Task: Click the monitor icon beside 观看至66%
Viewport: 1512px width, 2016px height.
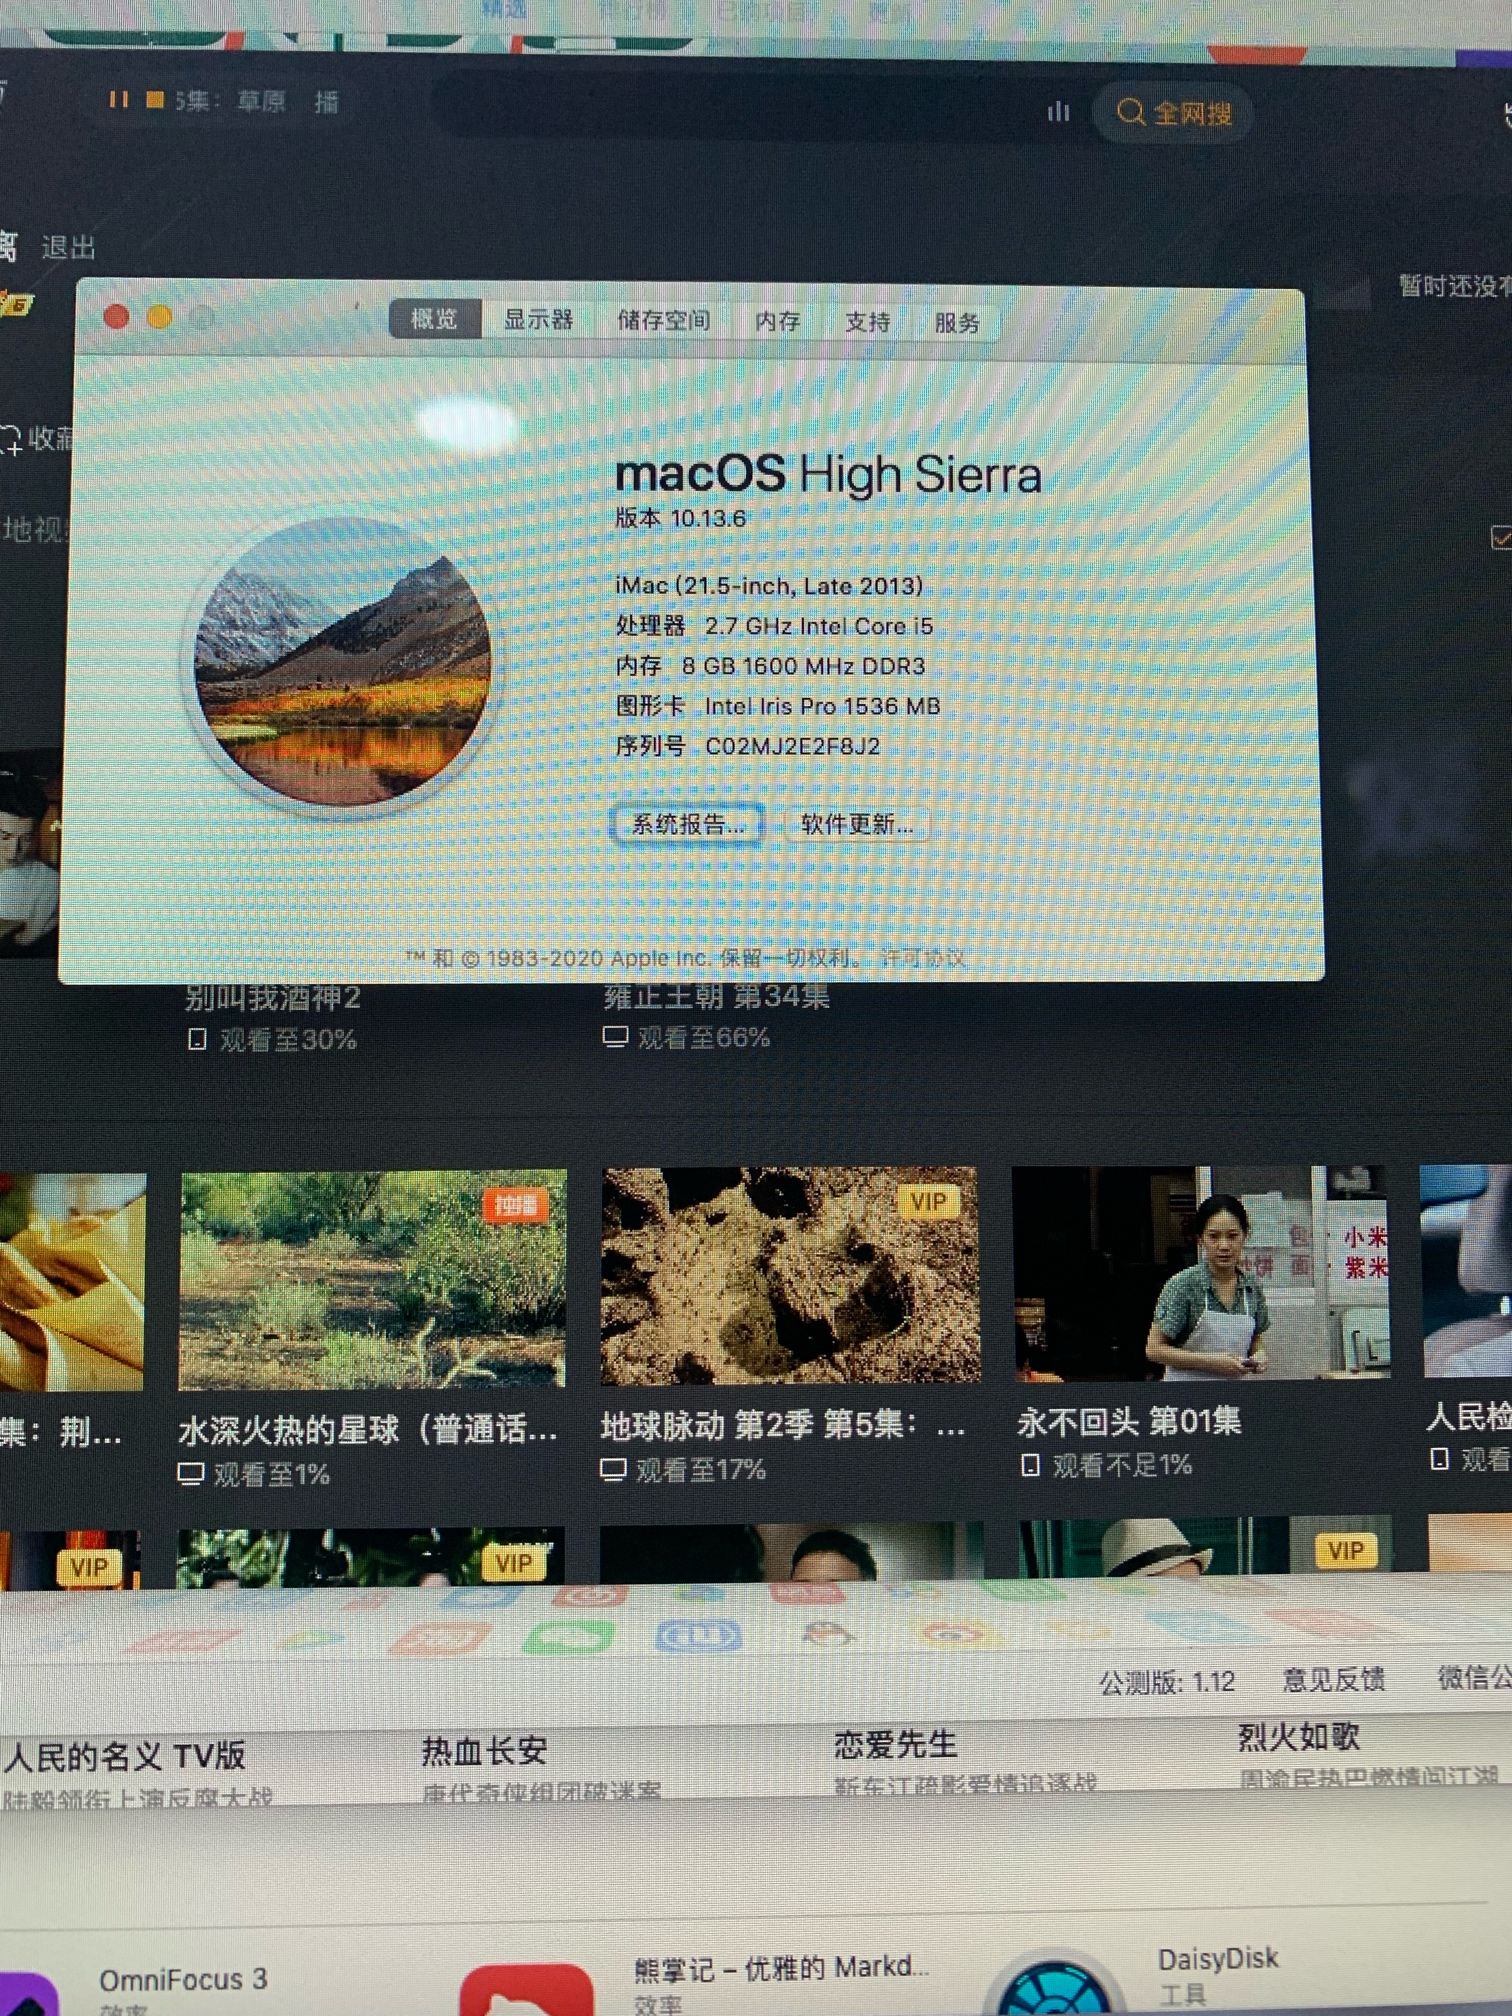Action: point(615,1037)
